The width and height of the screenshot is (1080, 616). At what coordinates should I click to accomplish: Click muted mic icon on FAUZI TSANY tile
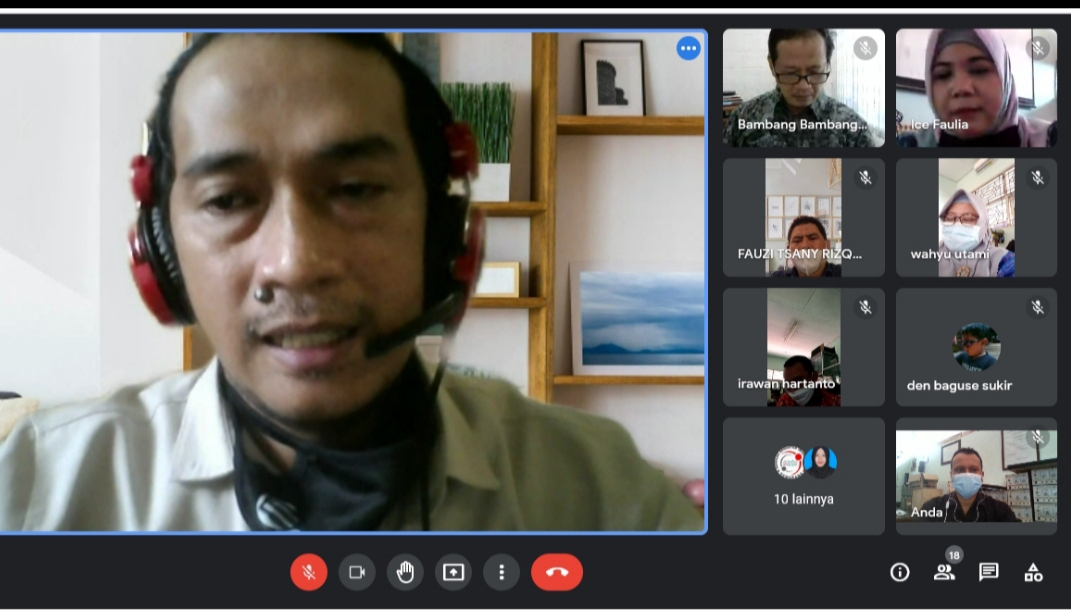pyautogui.click(x=865, y=178)
